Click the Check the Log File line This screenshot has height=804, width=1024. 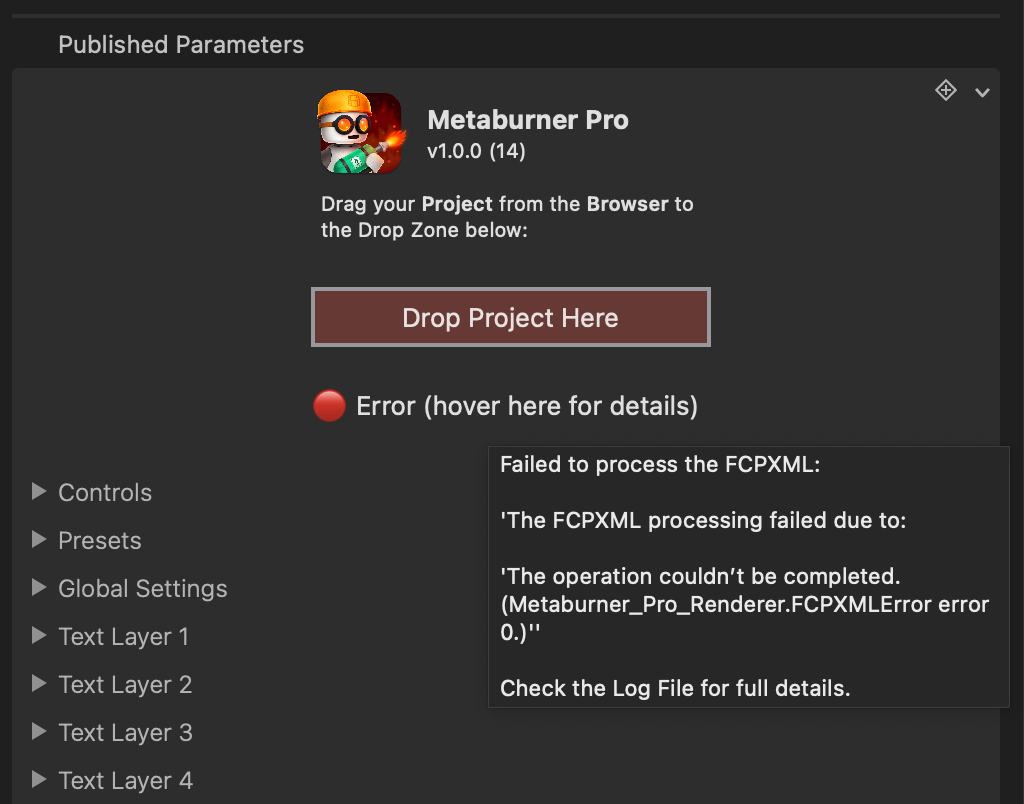pyautogui.click(x=675, y=688)
